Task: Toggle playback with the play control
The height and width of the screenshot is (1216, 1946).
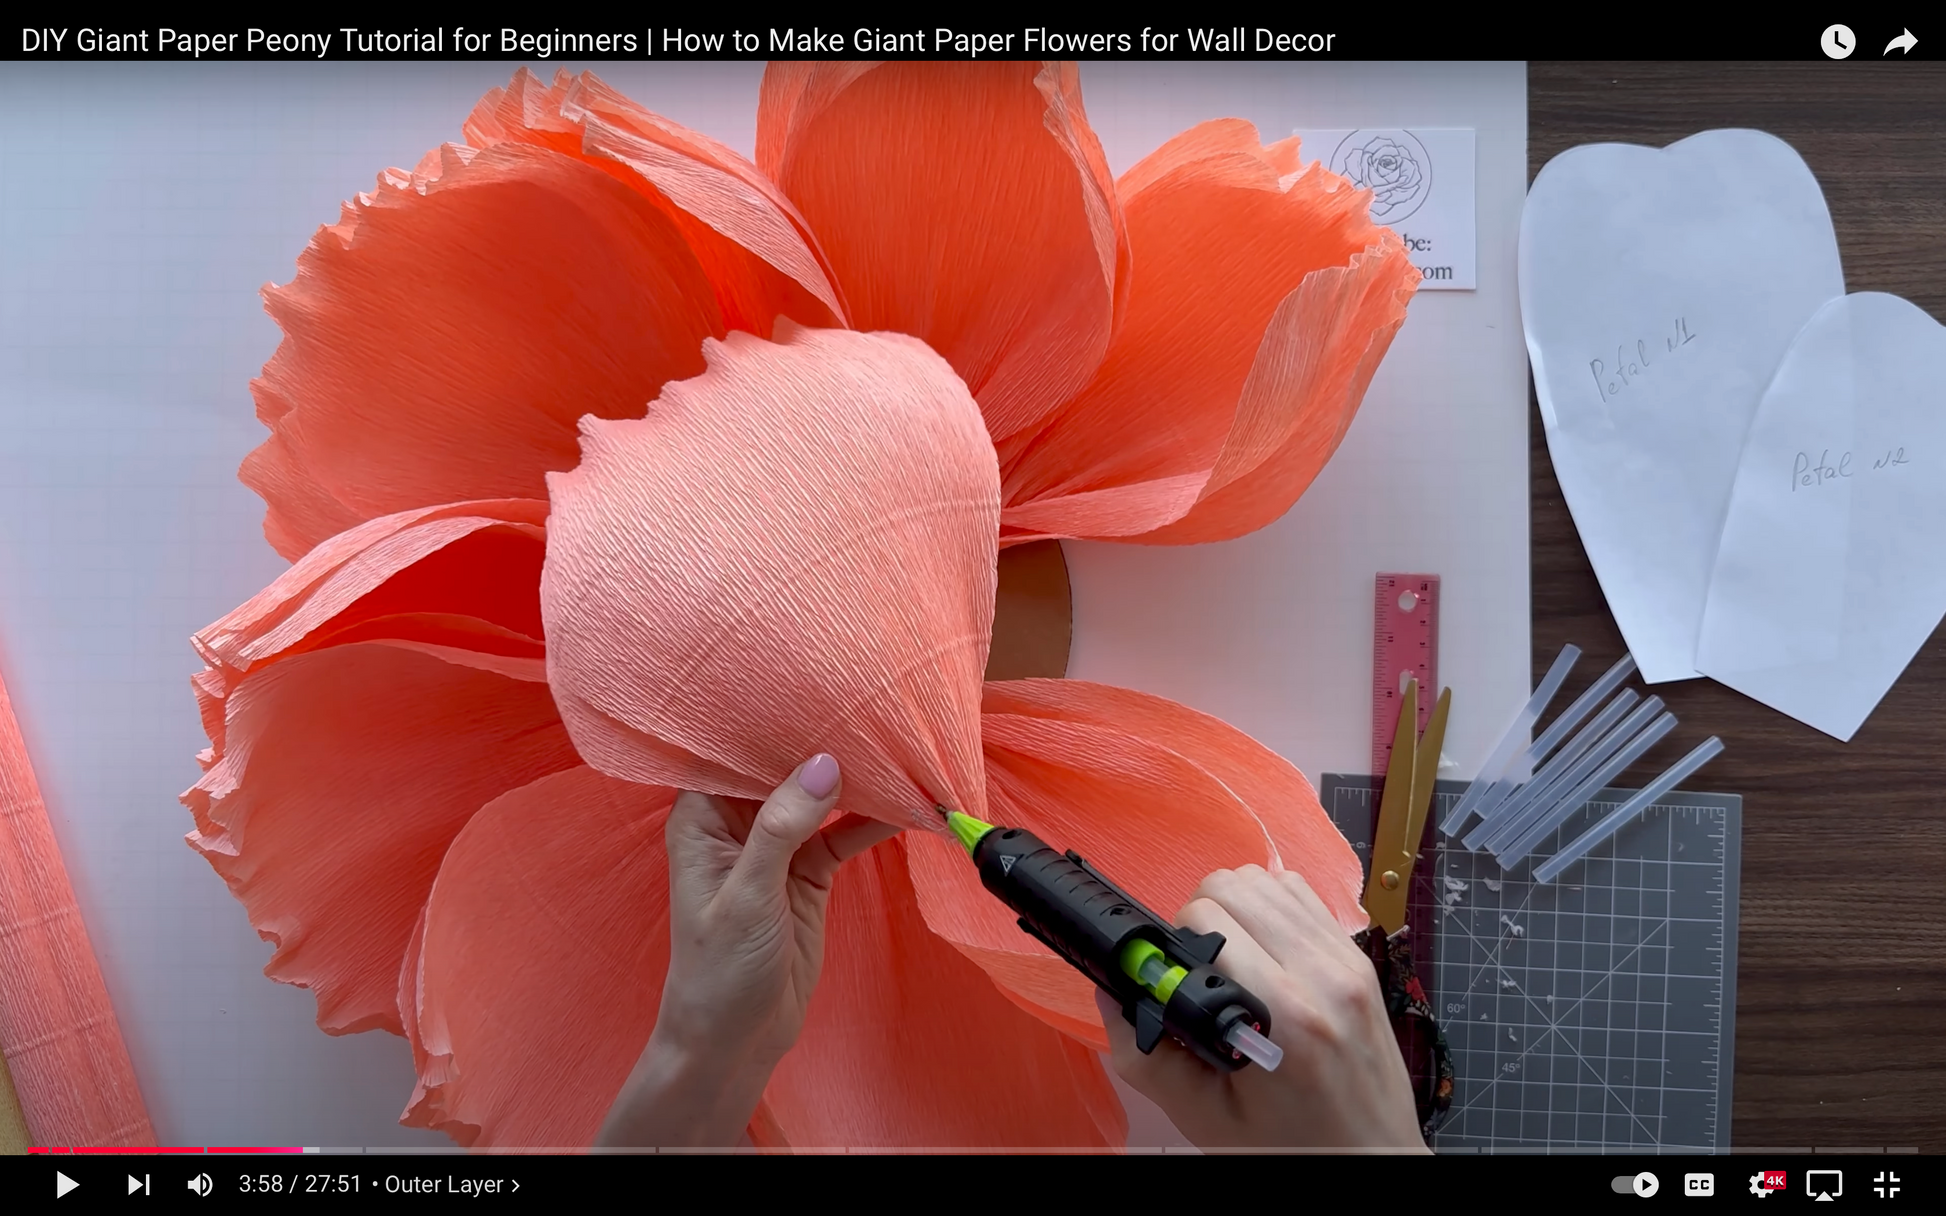Action: [66, 1184]
